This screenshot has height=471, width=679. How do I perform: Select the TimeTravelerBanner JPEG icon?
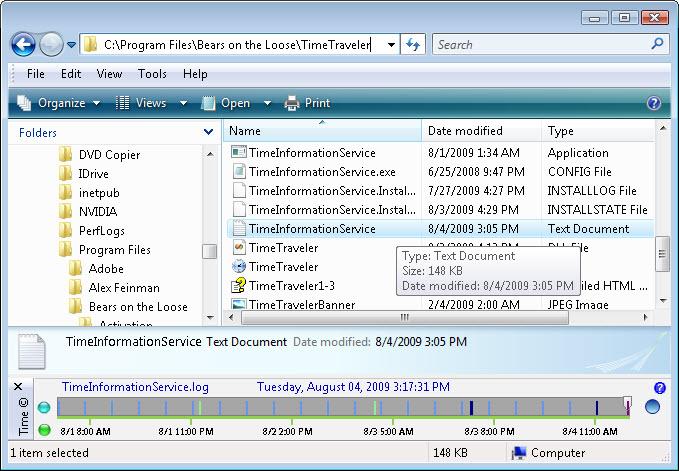tap(239, 304)
